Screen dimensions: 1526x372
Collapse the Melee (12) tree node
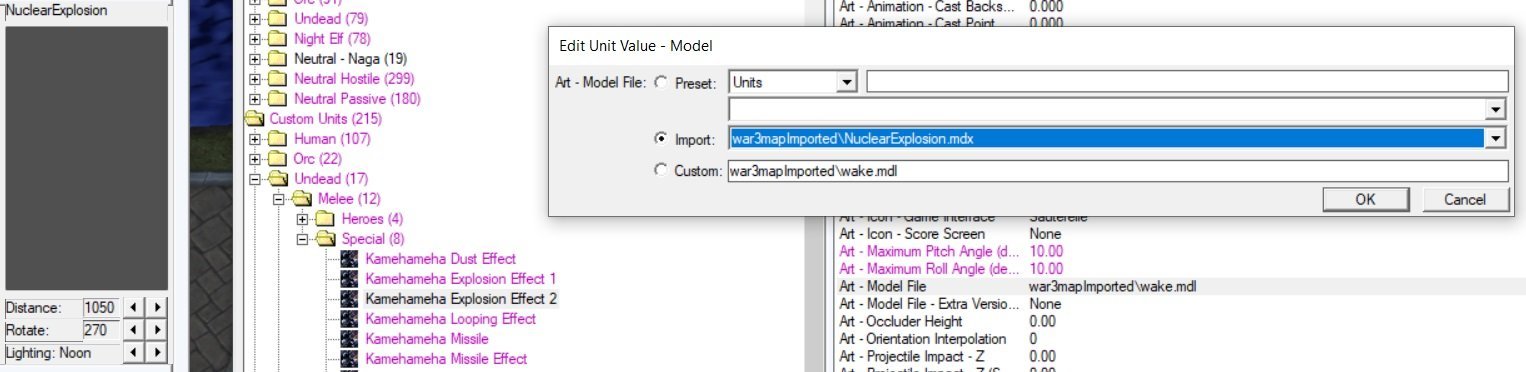[279, 199]
